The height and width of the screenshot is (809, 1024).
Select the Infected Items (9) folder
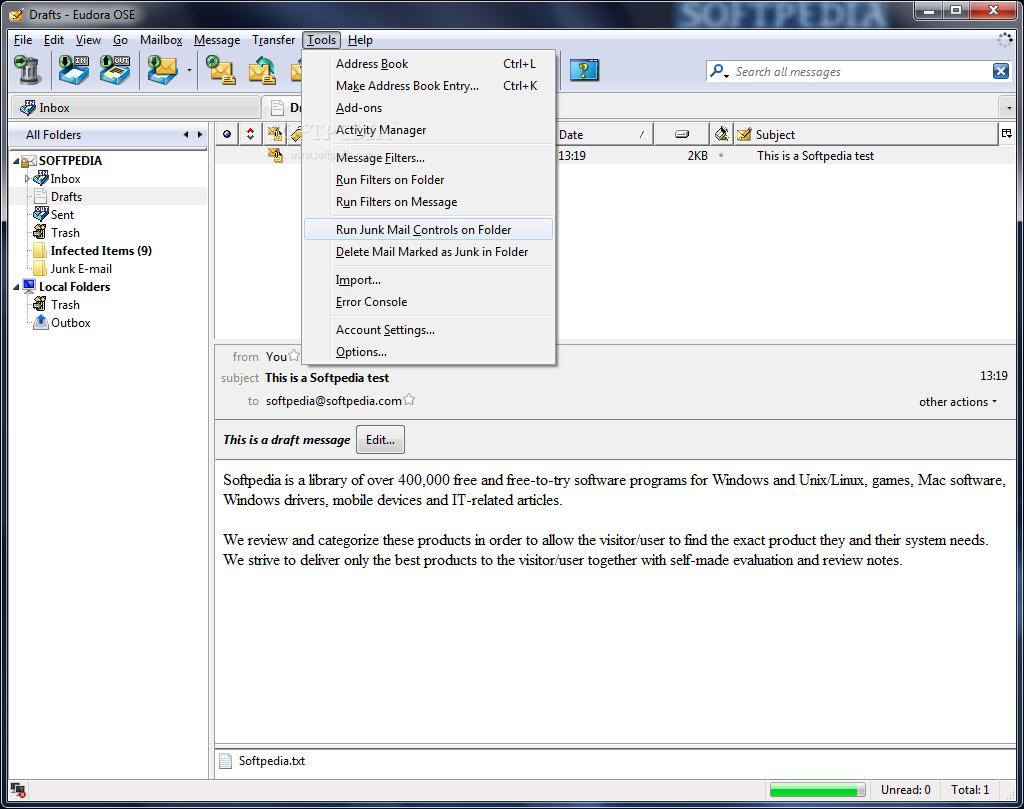coord(101,251)
